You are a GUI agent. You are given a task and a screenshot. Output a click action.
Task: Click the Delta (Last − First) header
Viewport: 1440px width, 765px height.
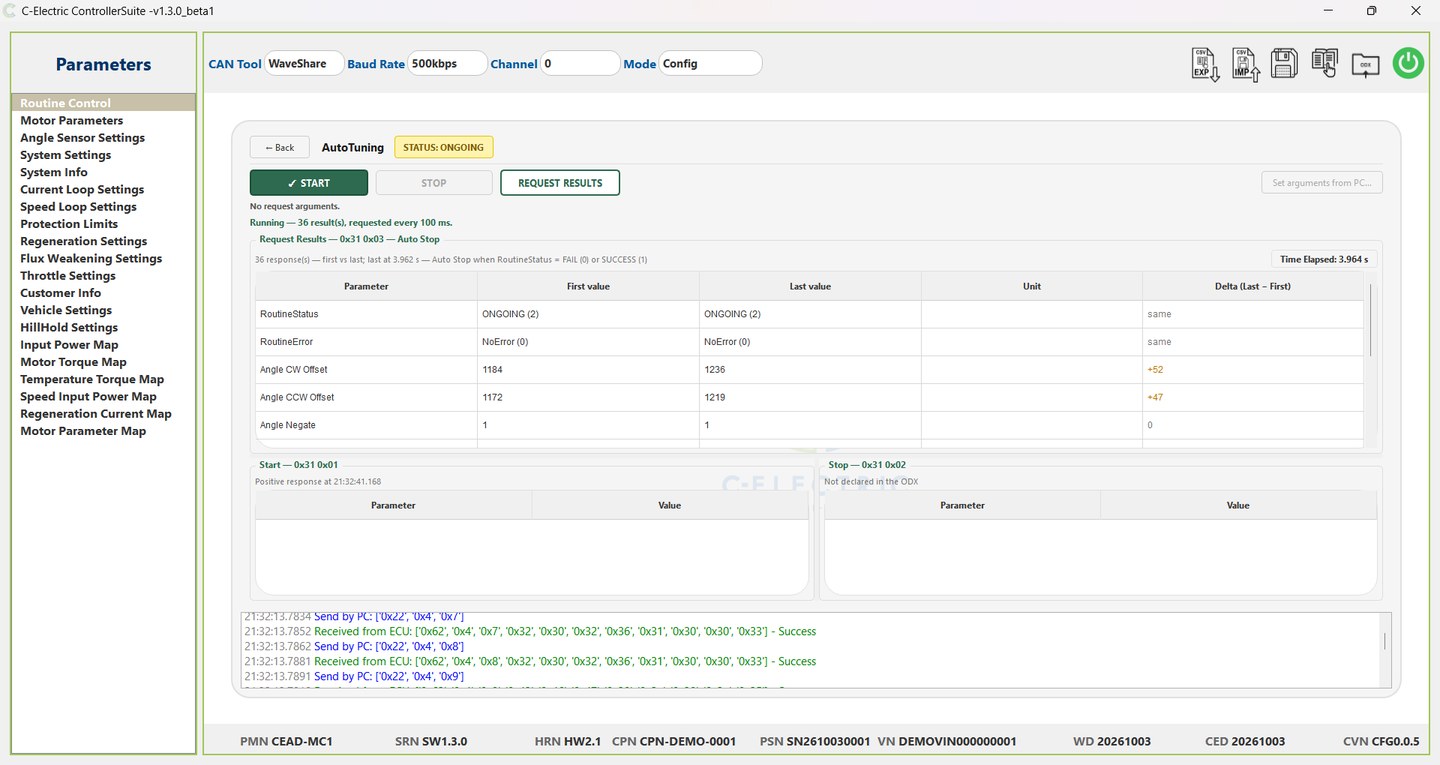tap(1253, 286)
